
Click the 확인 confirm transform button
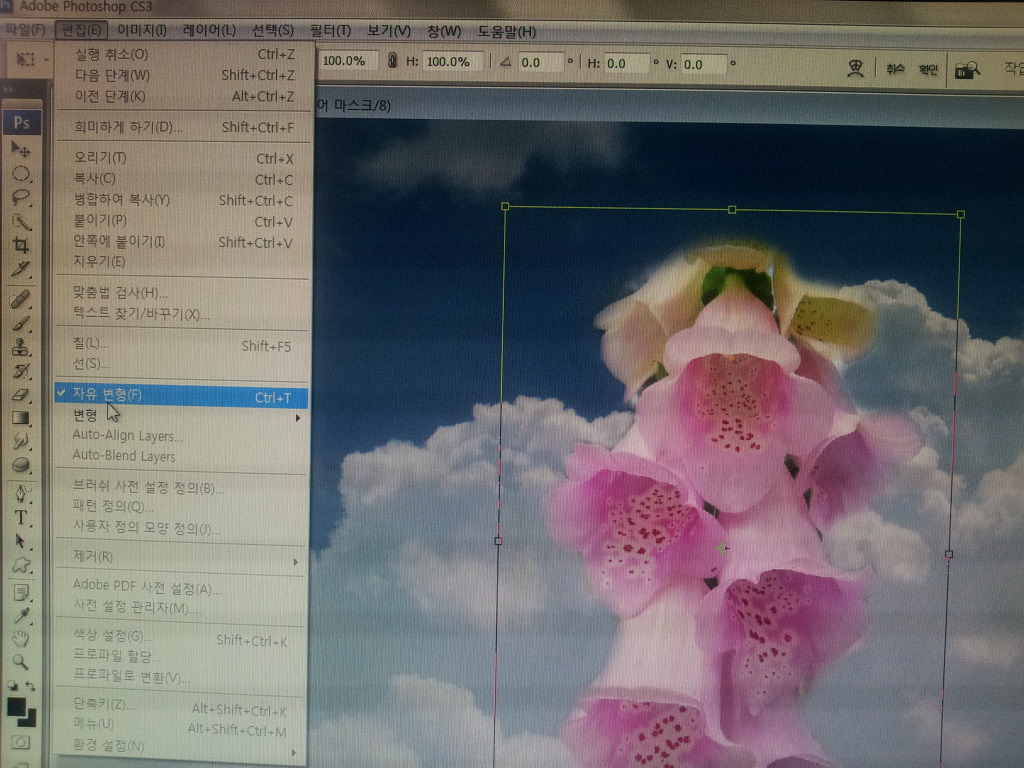pyautogui.click(x=929, y=69)
